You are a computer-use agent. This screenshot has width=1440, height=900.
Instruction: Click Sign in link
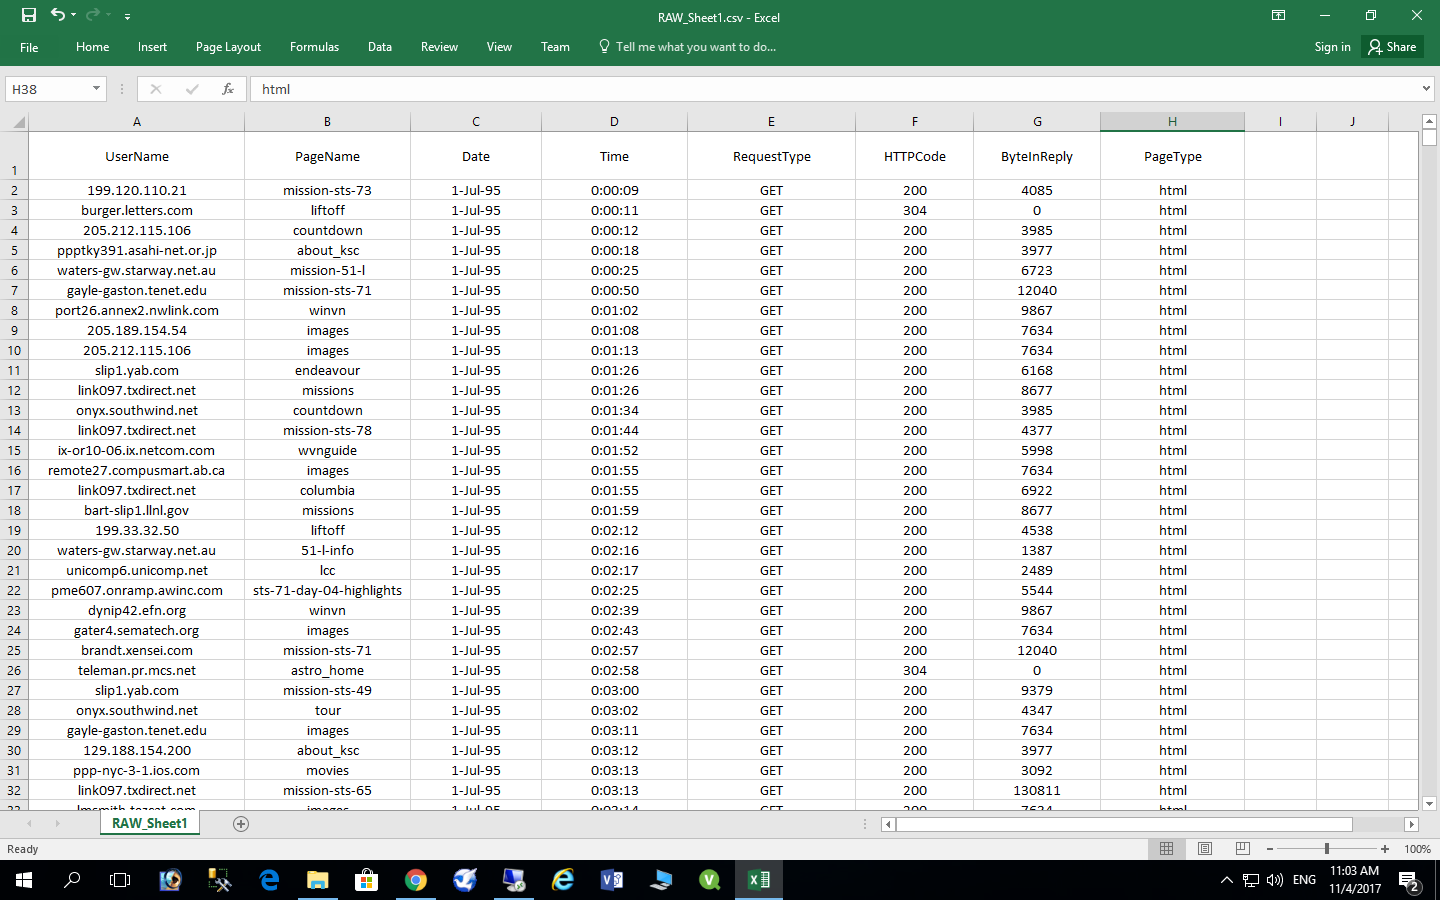pos(1332,47)
